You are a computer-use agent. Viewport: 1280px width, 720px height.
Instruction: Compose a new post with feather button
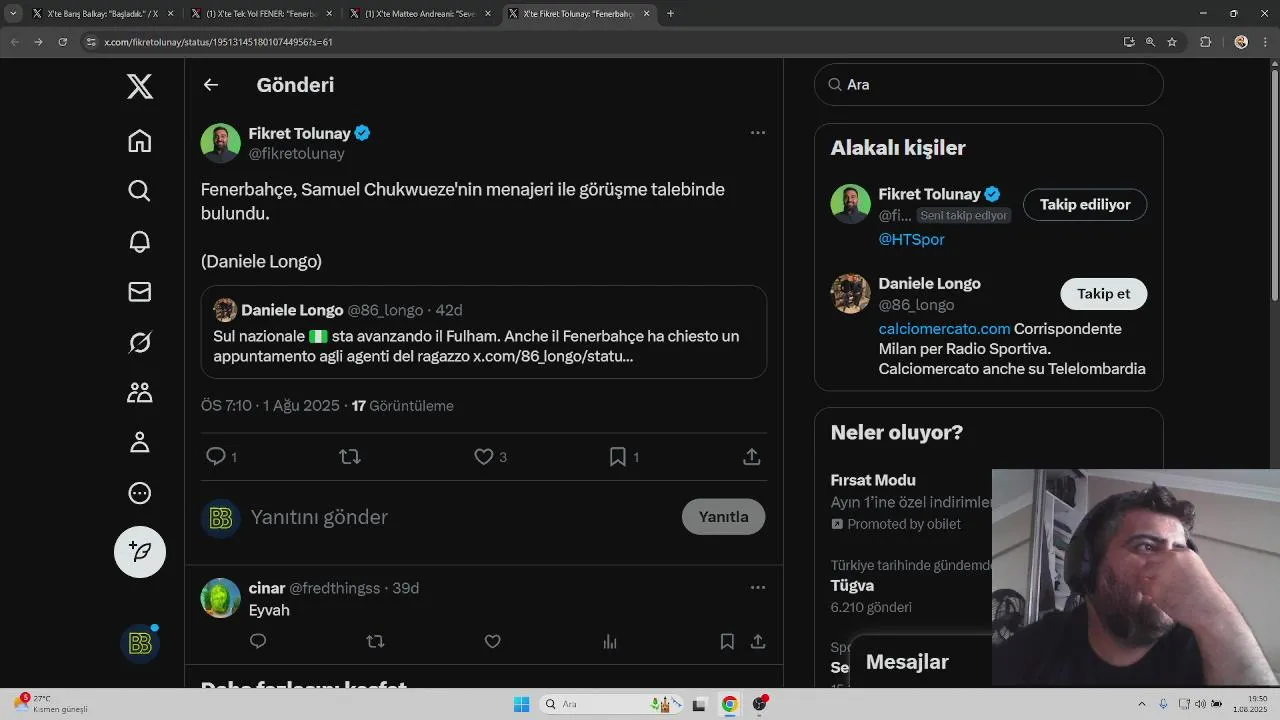click(x=140, y=551)
